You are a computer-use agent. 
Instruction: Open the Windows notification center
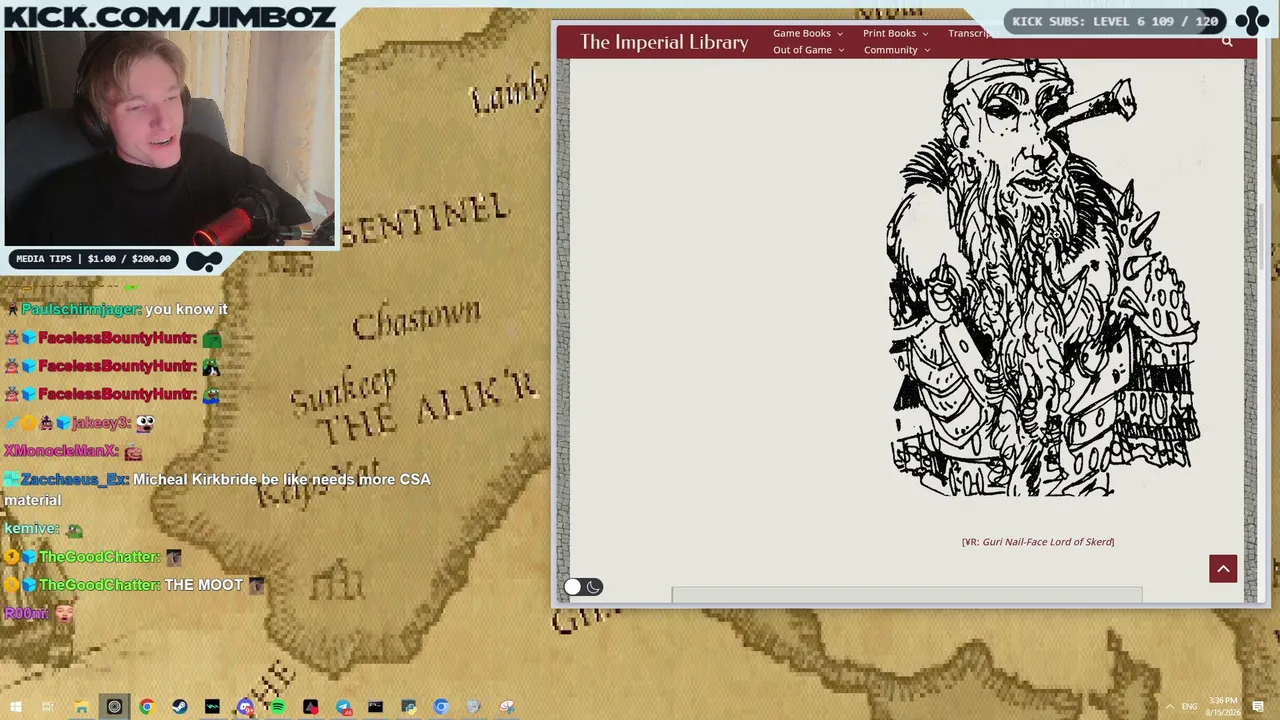(x=1259, y=707)
